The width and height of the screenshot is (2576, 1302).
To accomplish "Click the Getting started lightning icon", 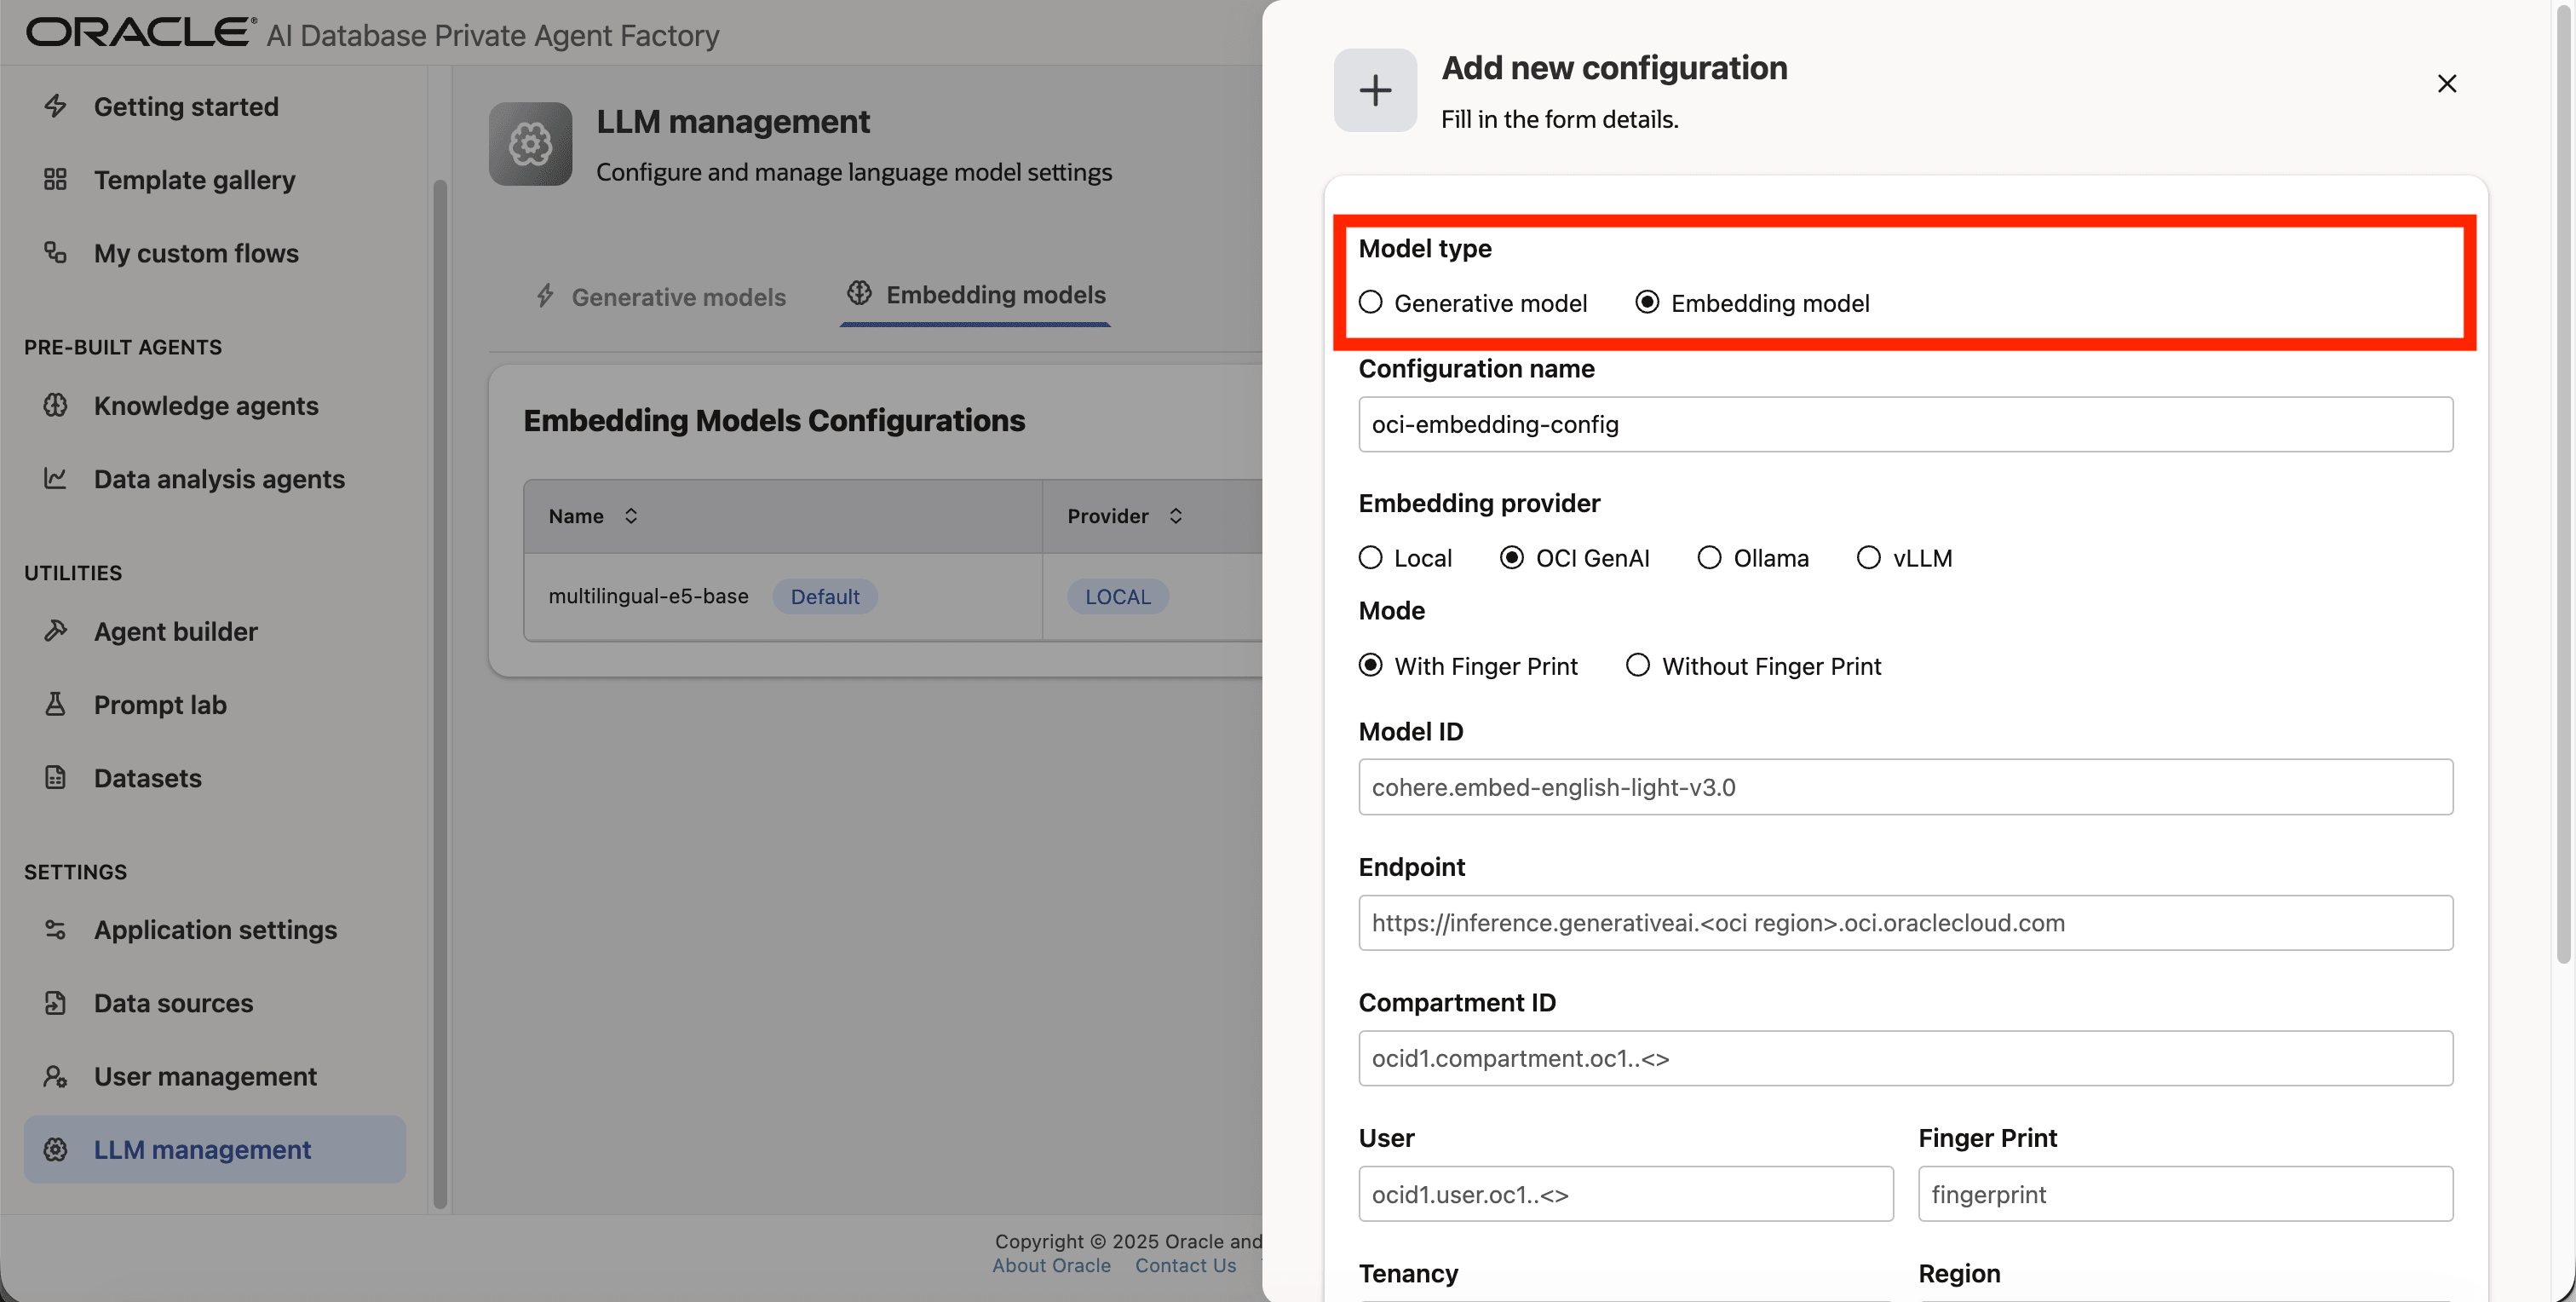I will [55, 106].
